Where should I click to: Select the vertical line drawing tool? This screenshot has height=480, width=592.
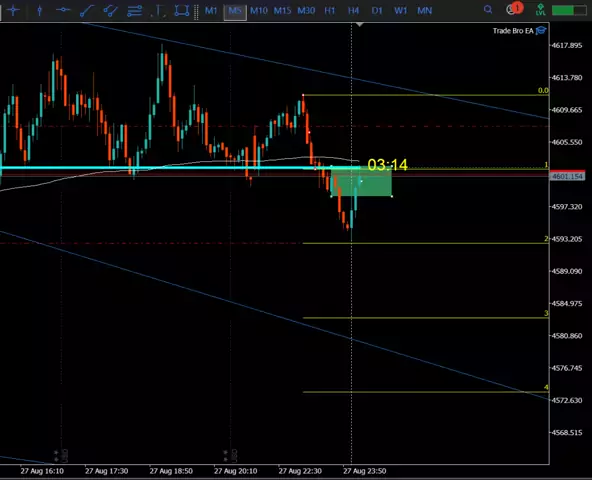pyautogui.click(x=39, y=11)
